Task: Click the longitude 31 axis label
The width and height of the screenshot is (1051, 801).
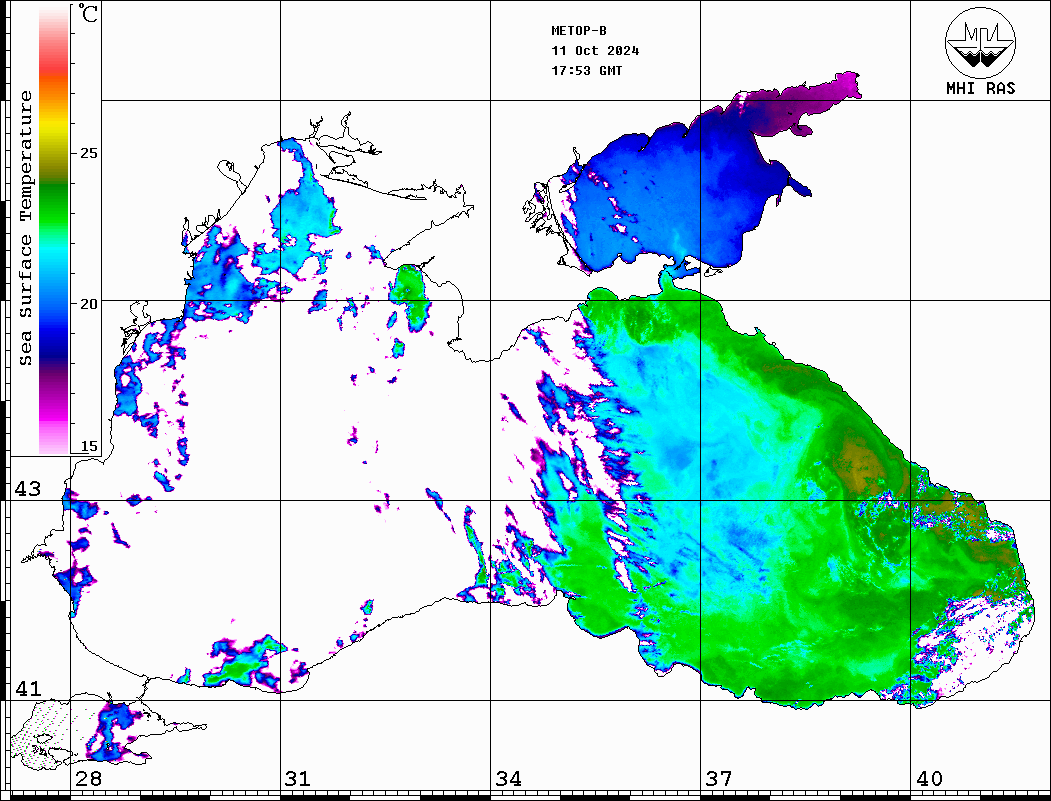Action: [x=297, y=779]
